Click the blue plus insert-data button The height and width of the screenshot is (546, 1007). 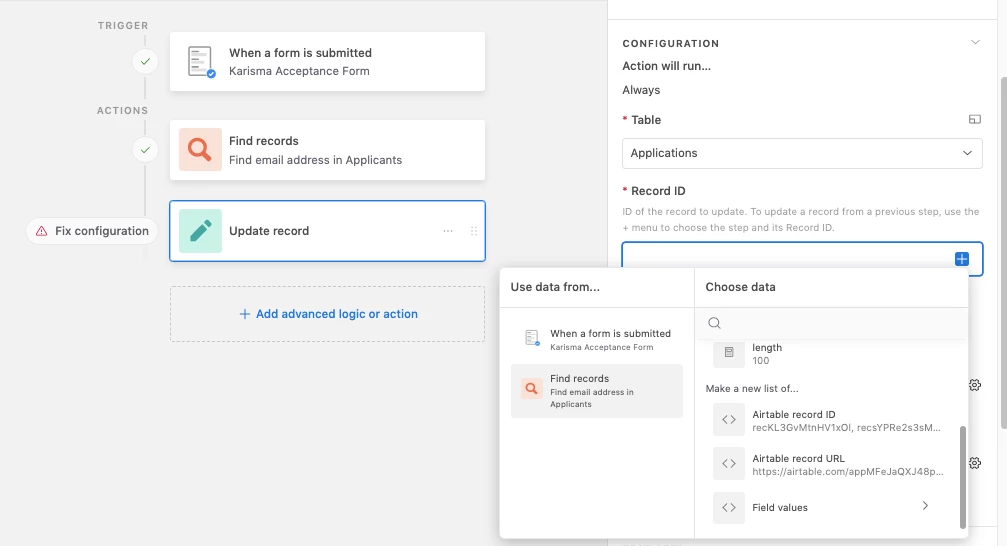coord(961,259)
